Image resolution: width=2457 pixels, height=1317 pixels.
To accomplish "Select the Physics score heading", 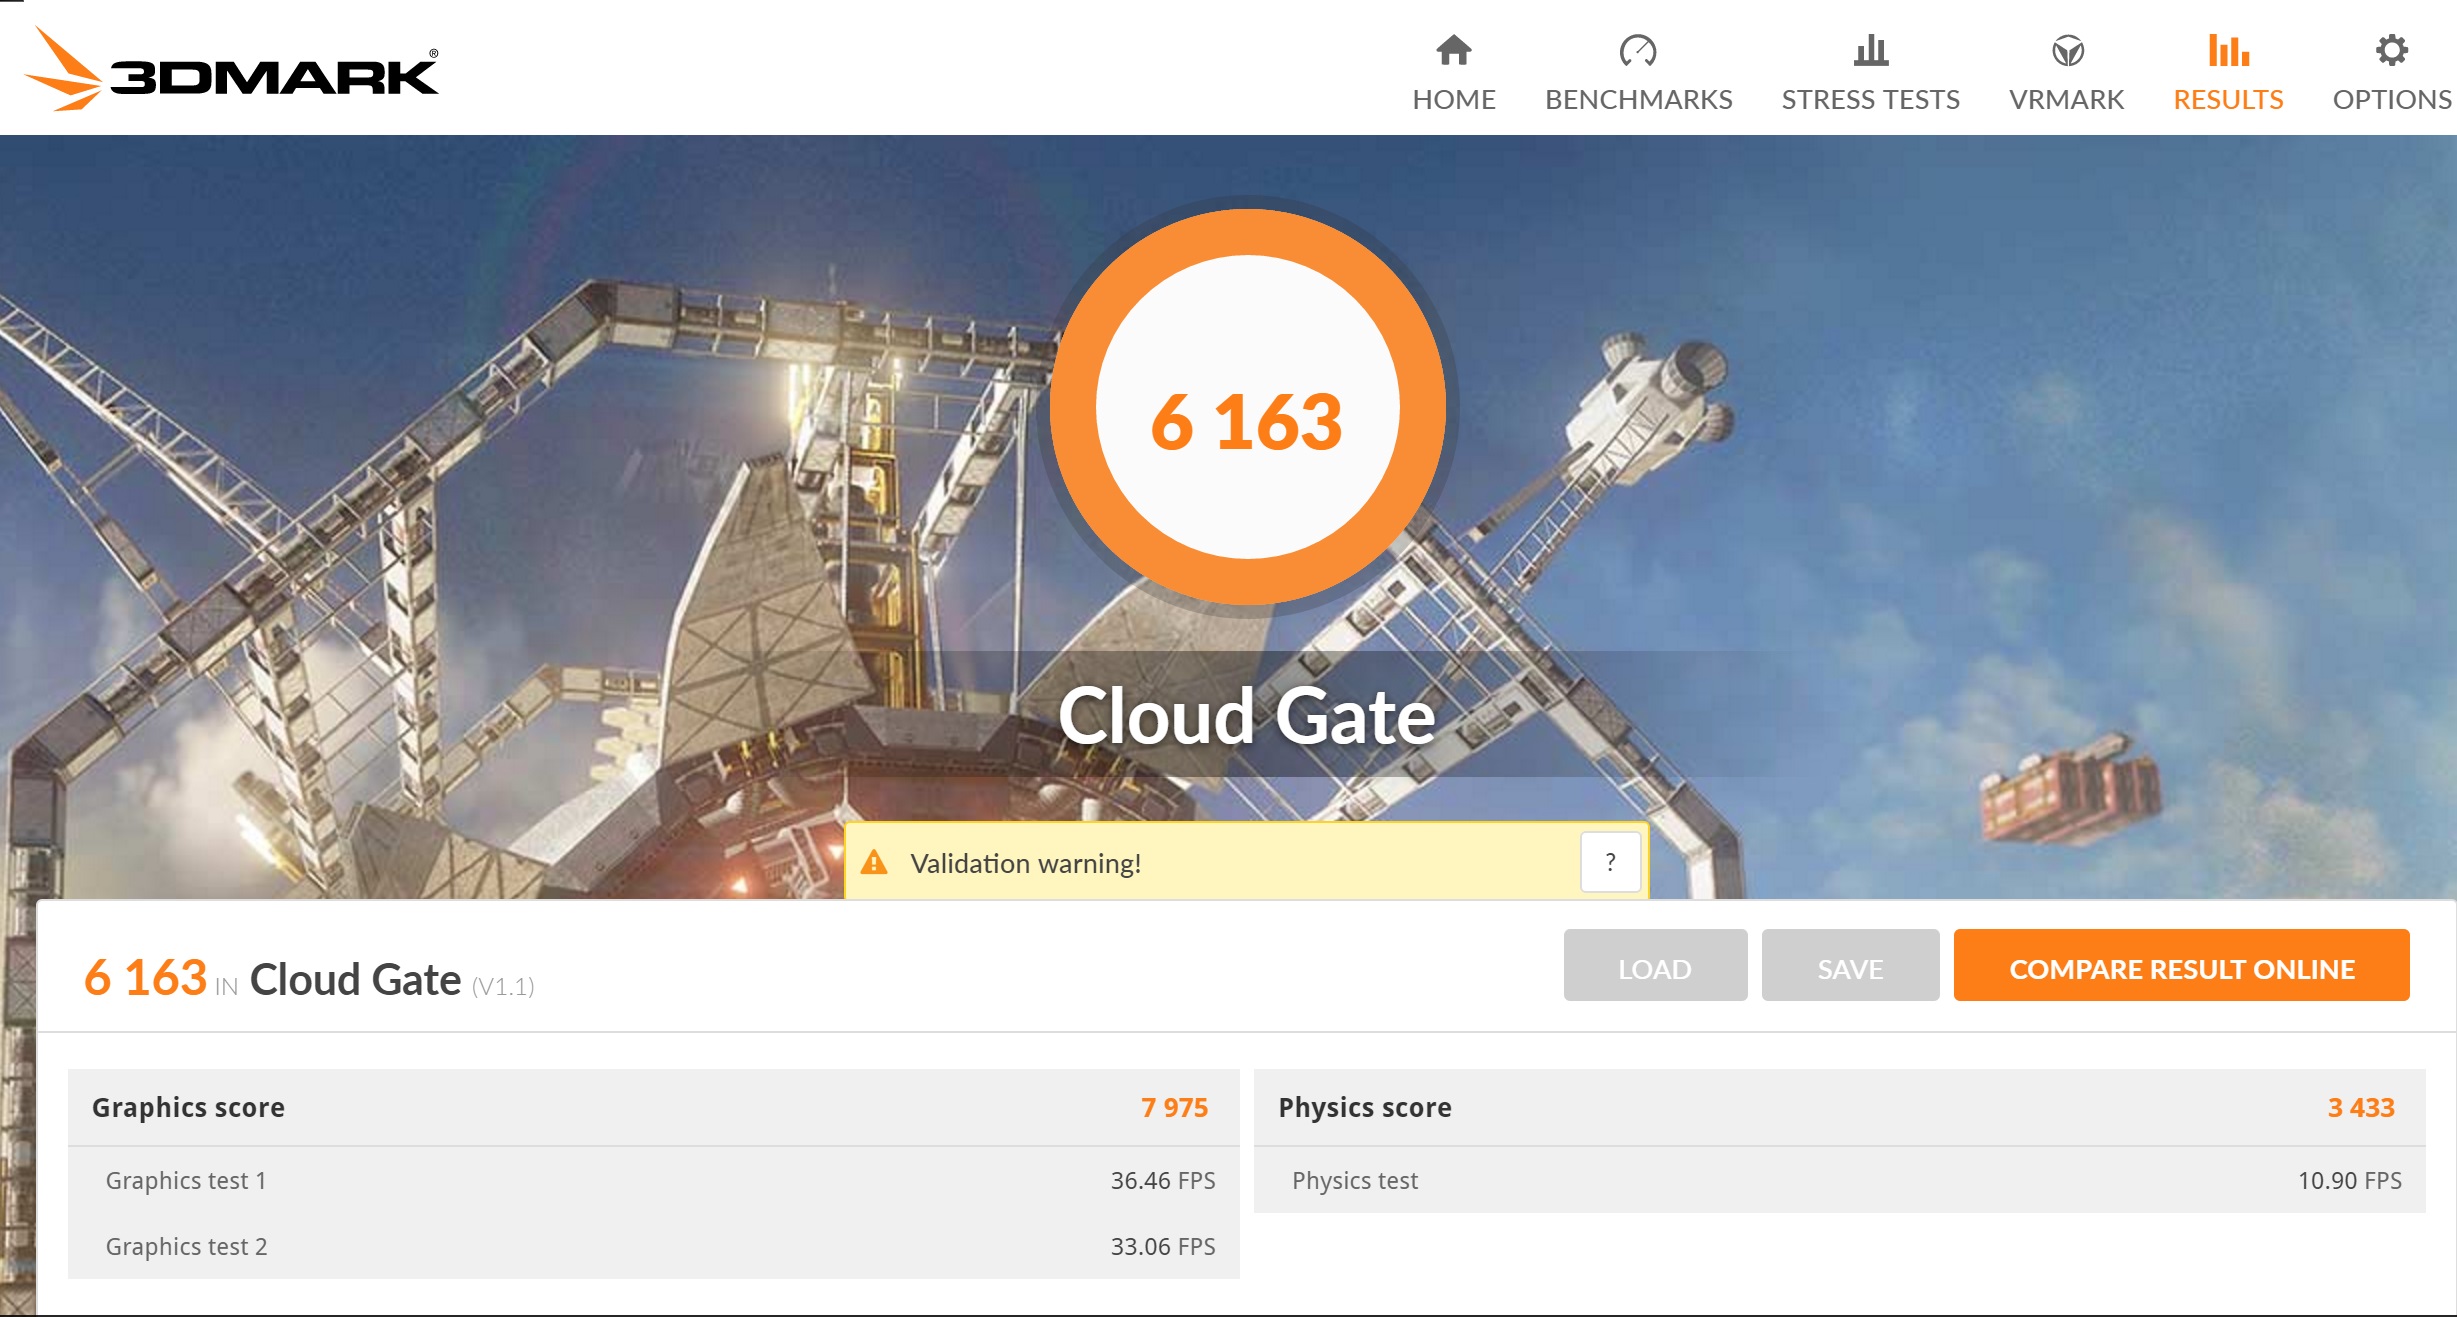I will point(1365,1107).
